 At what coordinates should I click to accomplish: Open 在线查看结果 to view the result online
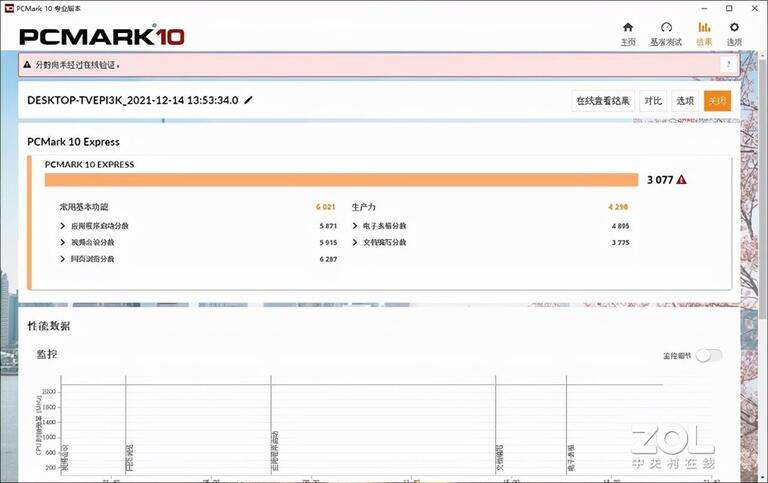click(x=603, y=101)
